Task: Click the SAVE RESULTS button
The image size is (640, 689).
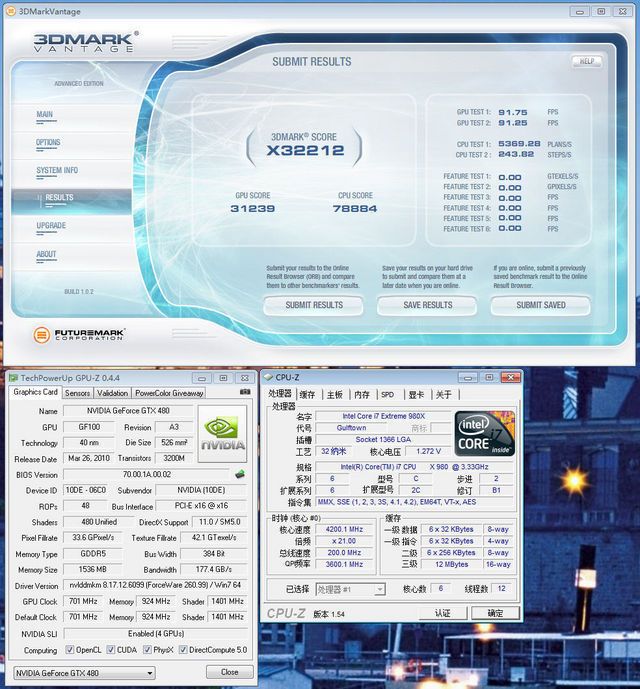Action: pyautogui.click(x=427, y=305)
